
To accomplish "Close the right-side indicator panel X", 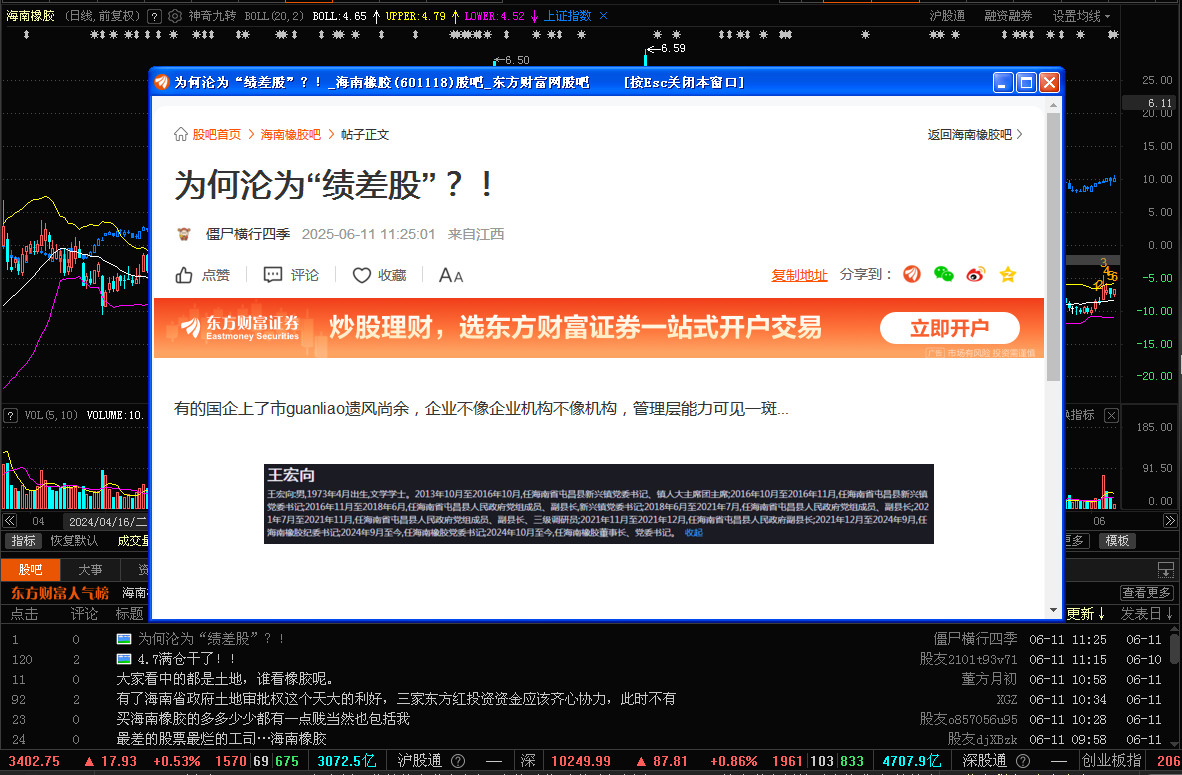I will coord(1111,415).
